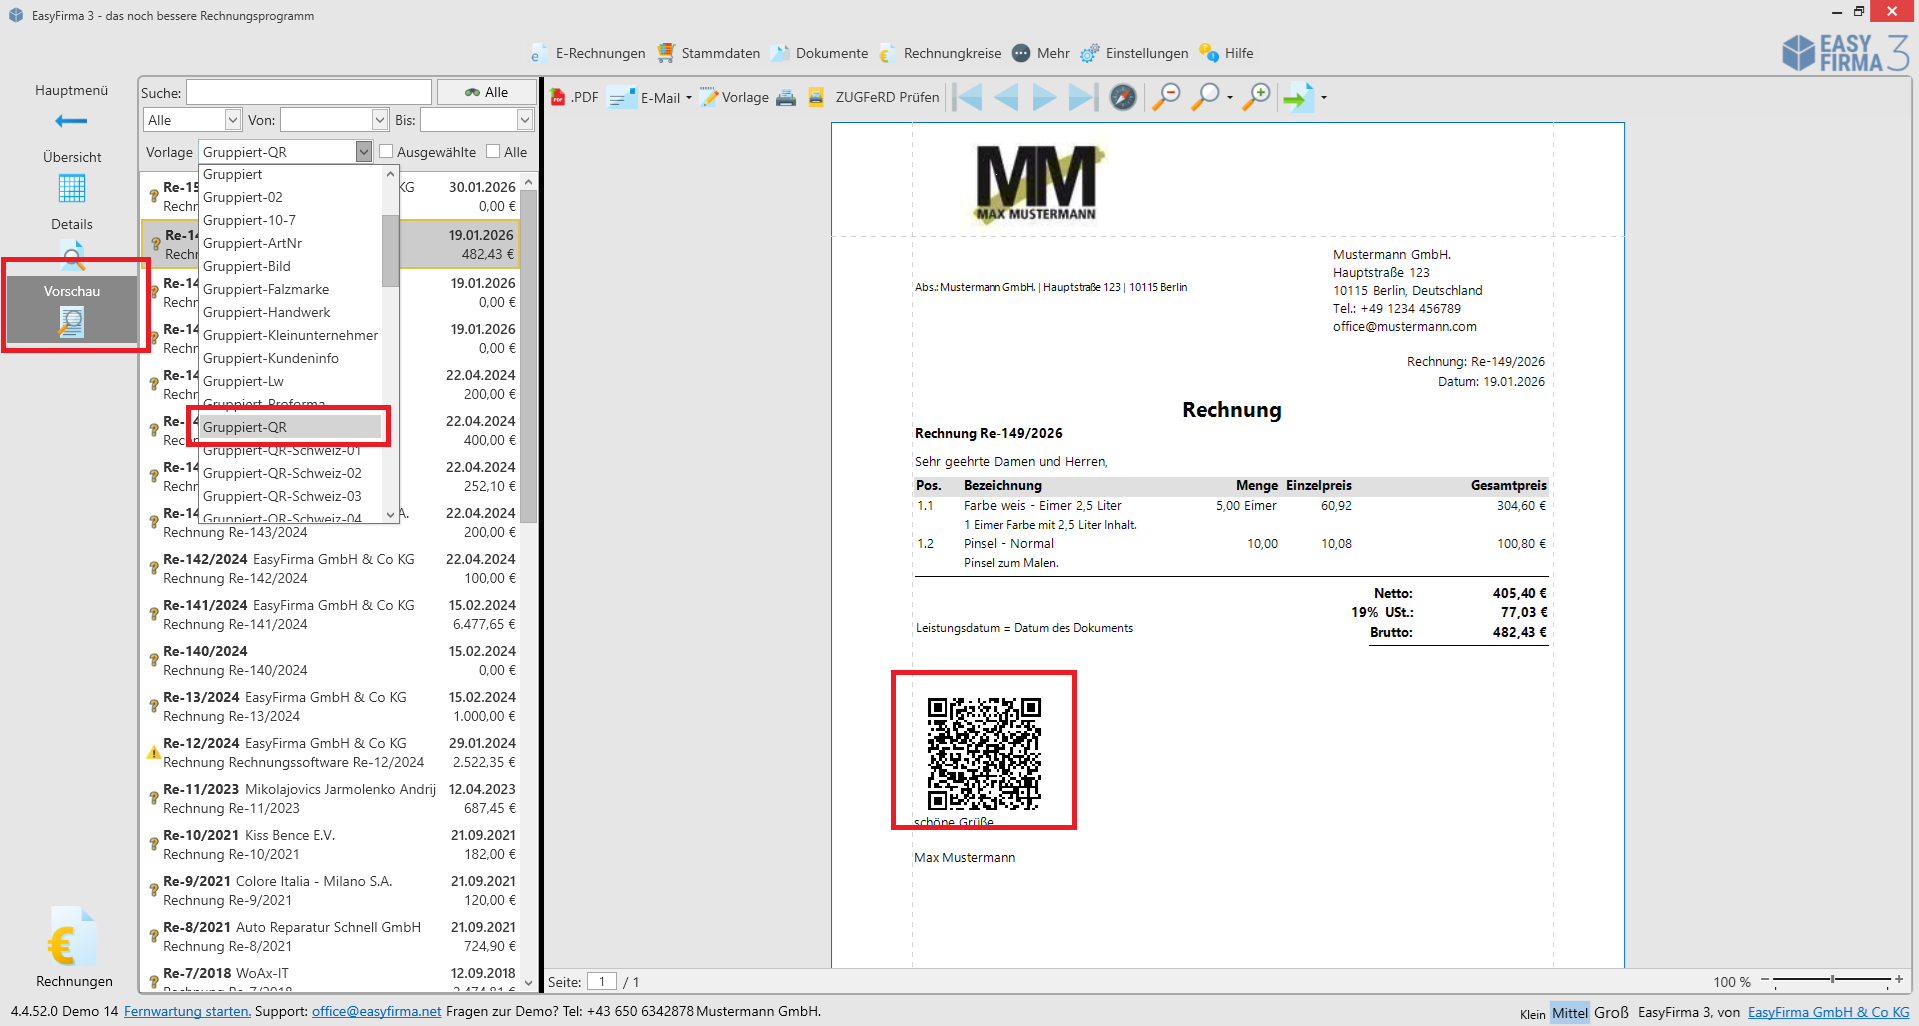
Task: Click the zoom slider at bottom right
Action: coord(1832,980)
